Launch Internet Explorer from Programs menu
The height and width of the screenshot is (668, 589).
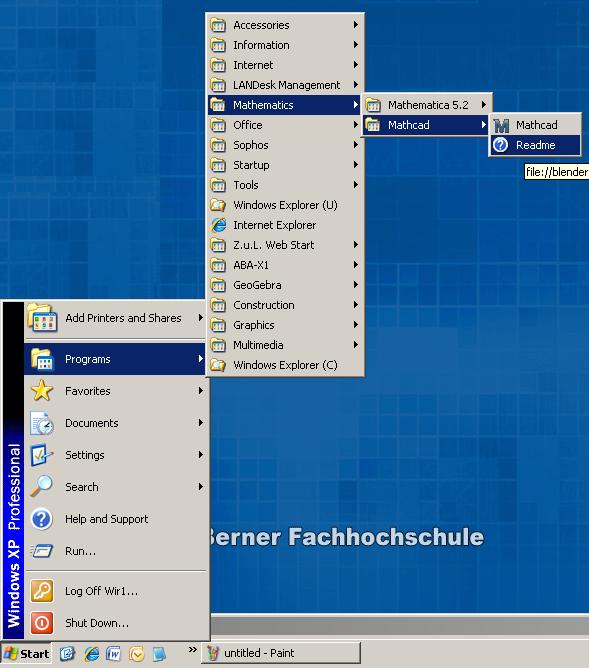(x=285, y=225)
